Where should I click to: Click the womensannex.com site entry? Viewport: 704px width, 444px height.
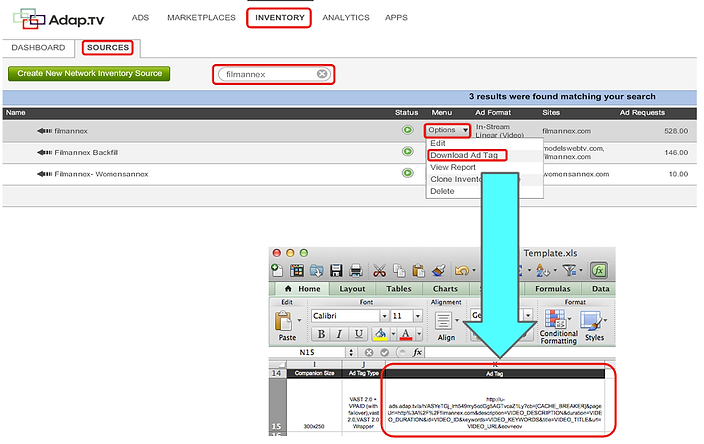tap(576, 174)
